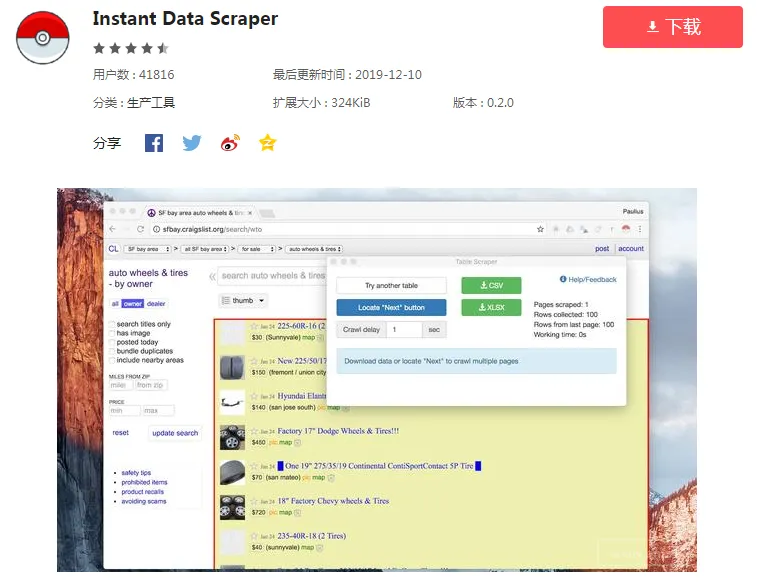Image resolution: width=757 pixels, height=586 pixels.
Task: Open the 18" Factory Chevy wheels & Tires listing
Action: point(333,501)
